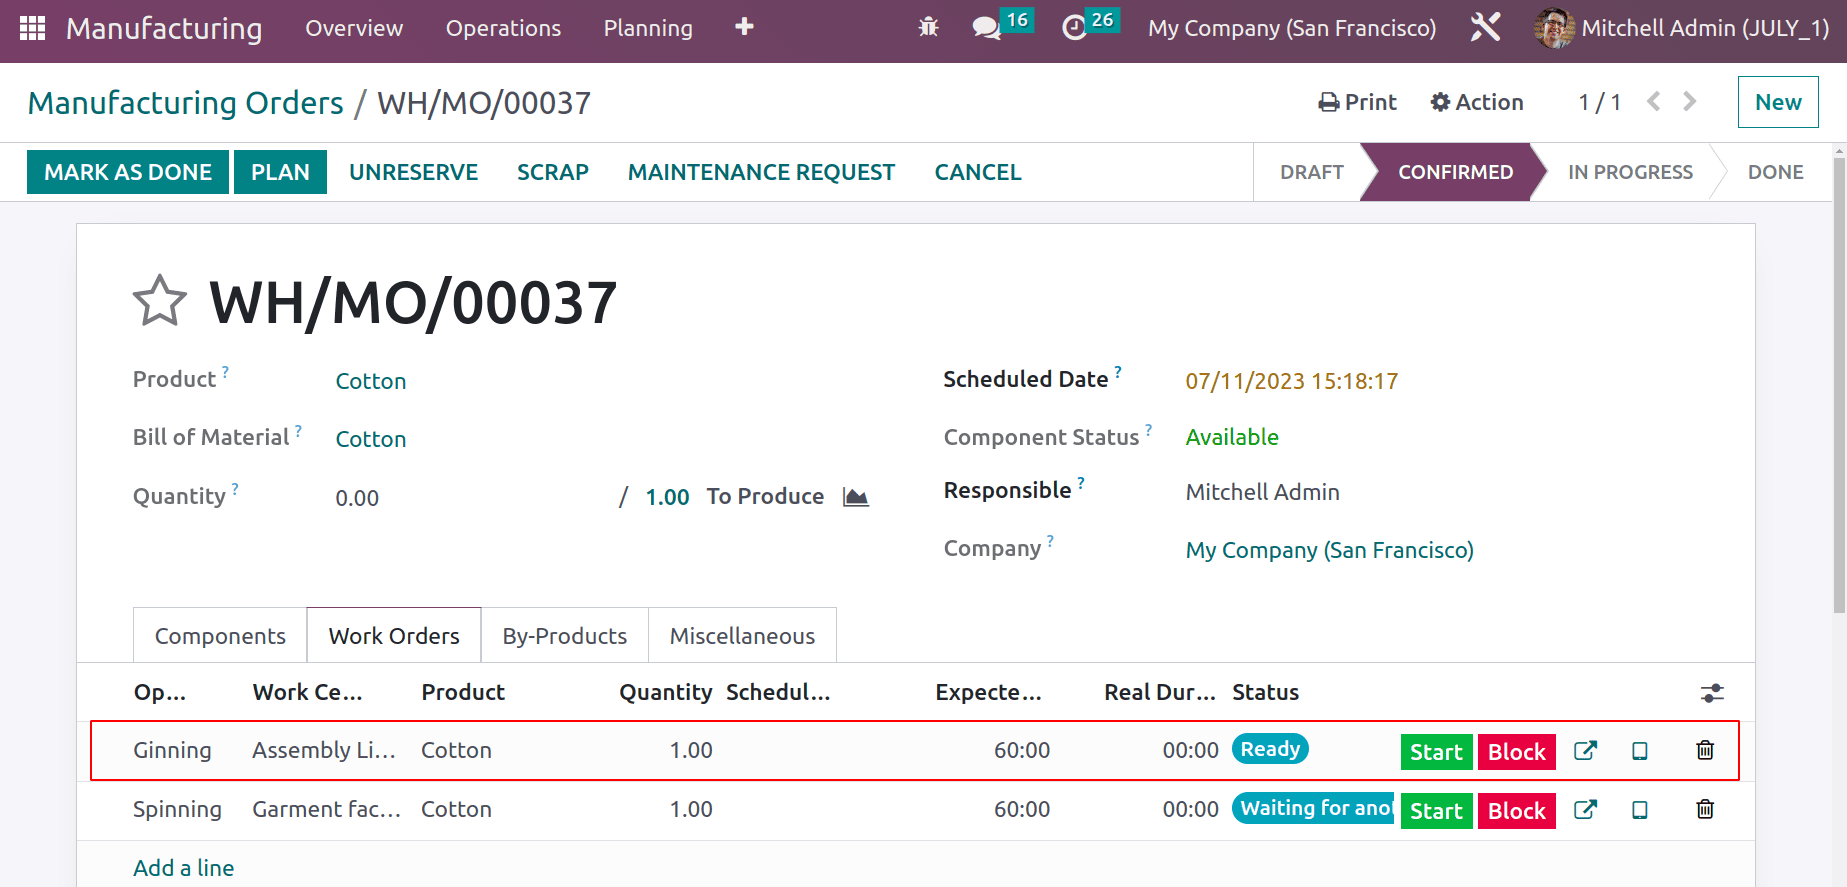The width and height of the screenshot is (1847, 887).
Task: Delete the Spinning work order row
Action: [1705, 809]
